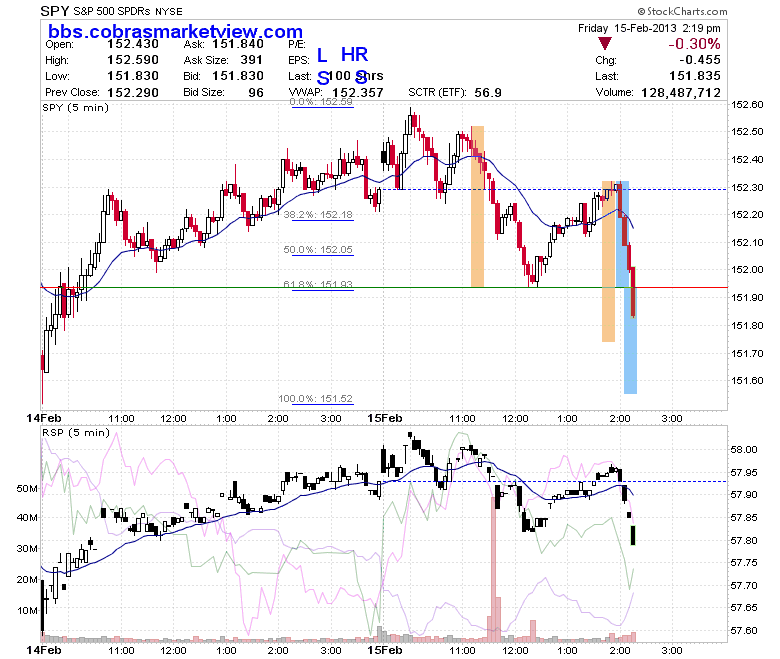The image size is (780, 659).
Task: Click the Bid Size value 96
Action: click(x=256, y=93)
